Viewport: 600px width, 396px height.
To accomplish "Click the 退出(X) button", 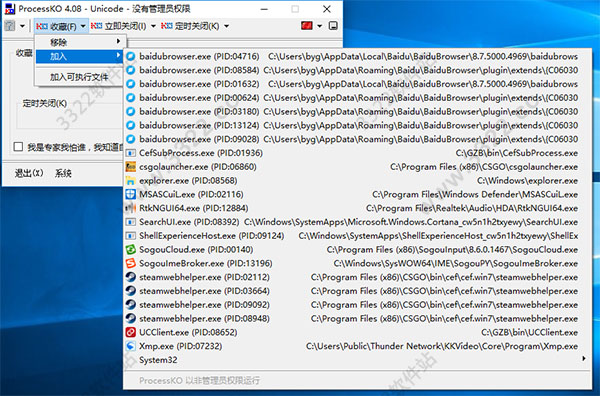I will click(29, 173).
